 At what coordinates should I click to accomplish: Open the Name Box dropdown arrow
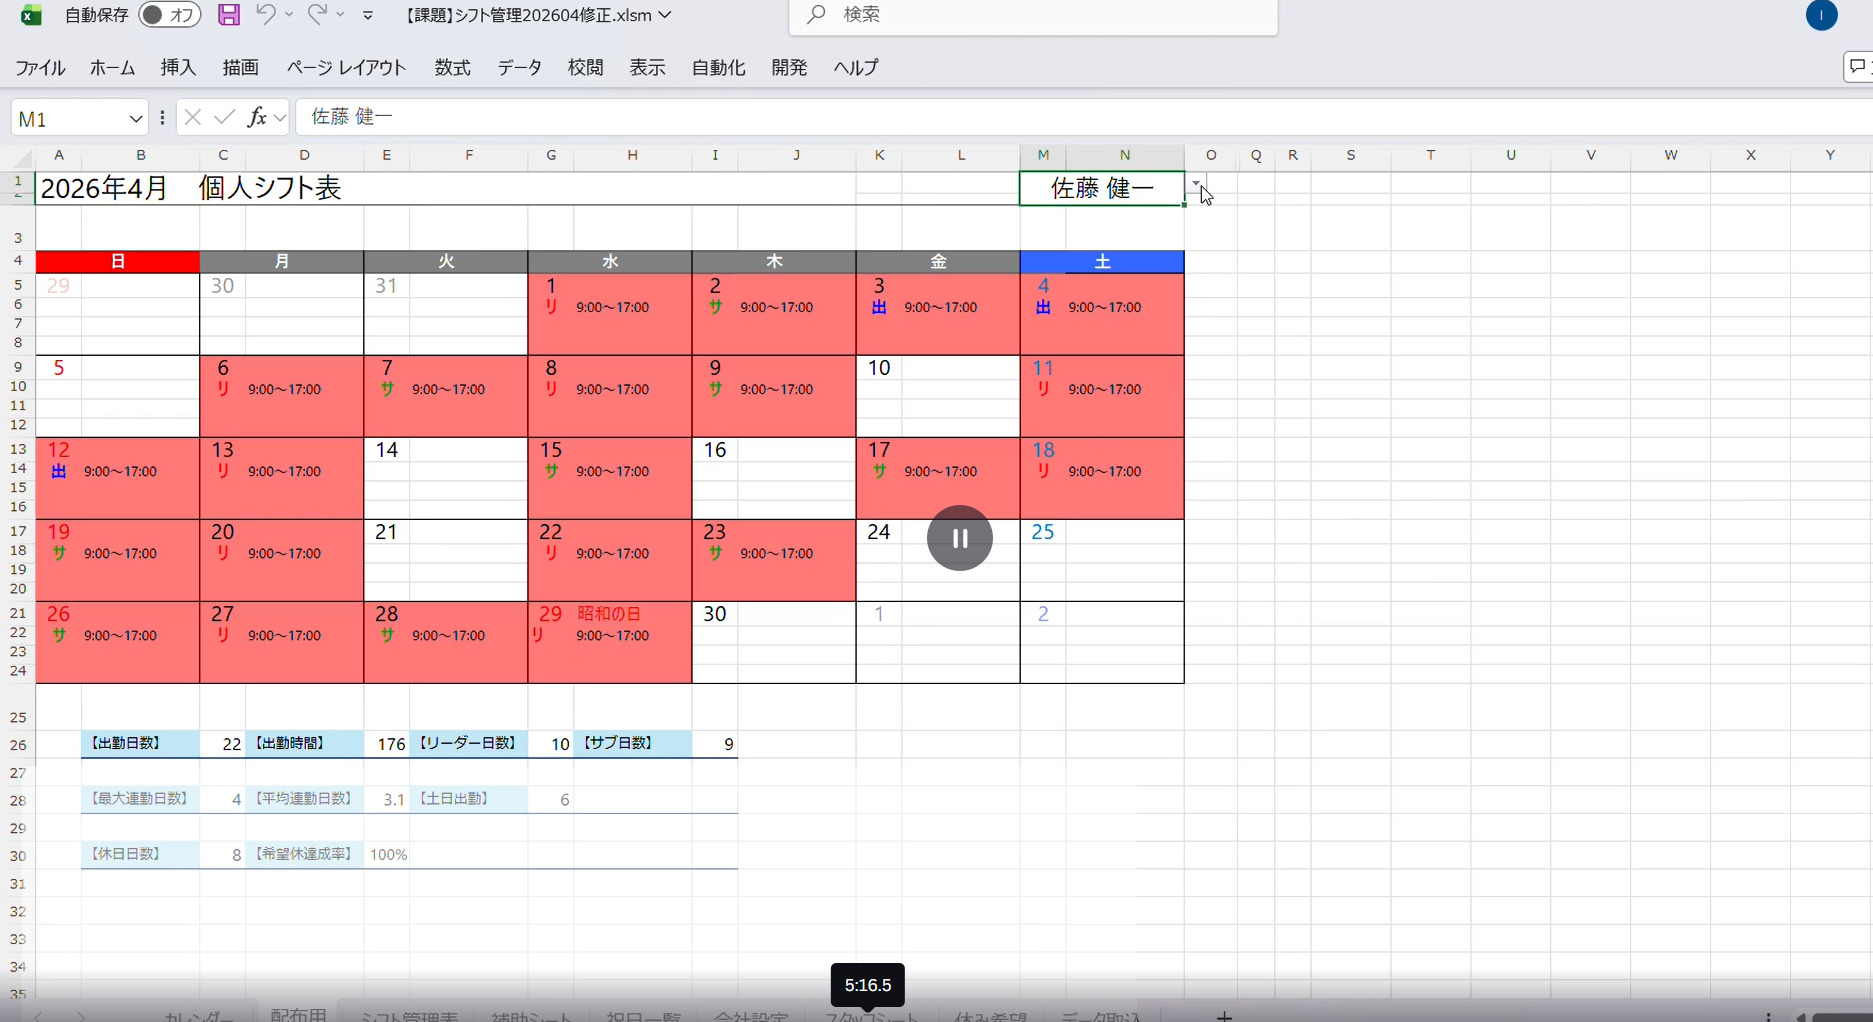tap(136, 119)
